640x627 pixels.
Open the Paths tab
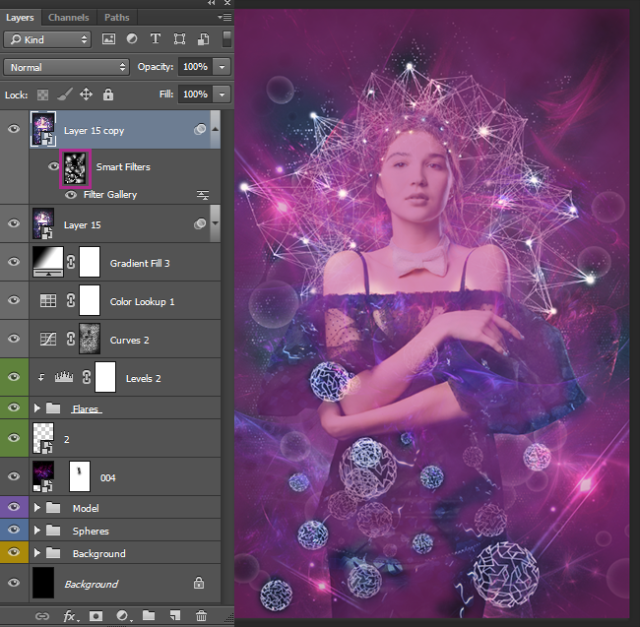pos(117,17)
